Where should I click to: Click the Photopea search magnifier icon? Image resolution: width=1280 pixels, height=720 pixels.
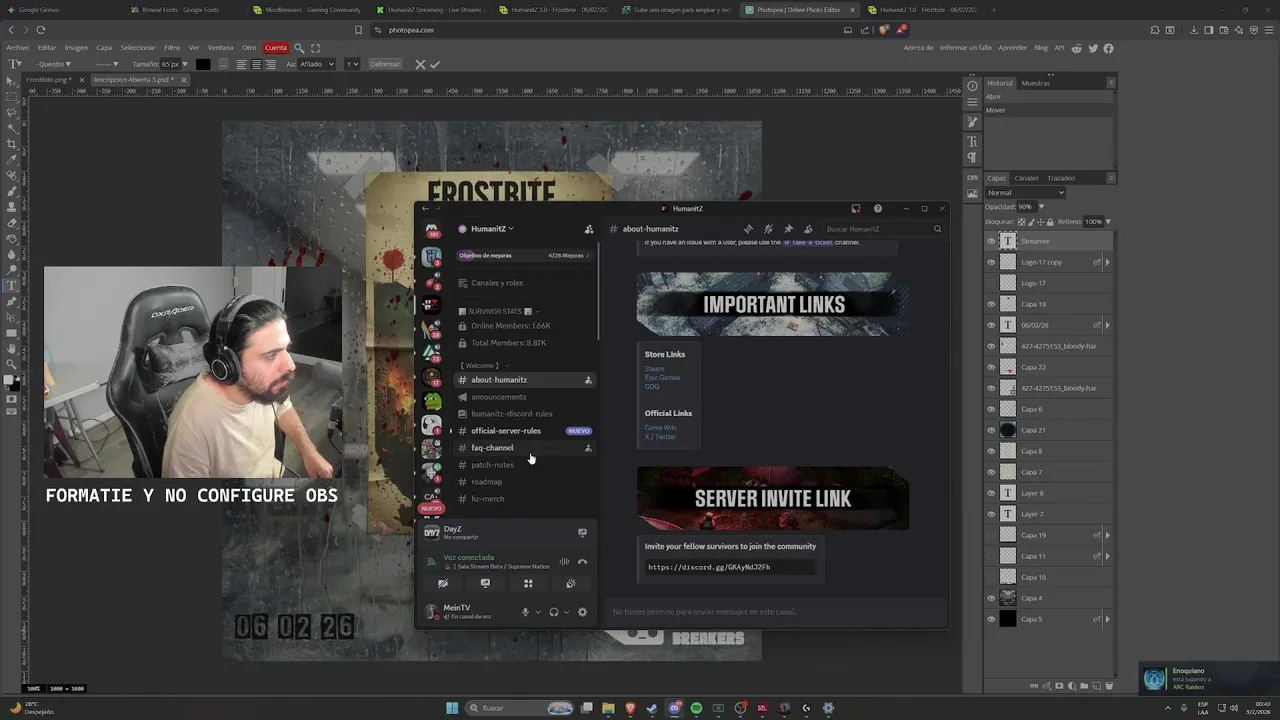coord(299,47)
